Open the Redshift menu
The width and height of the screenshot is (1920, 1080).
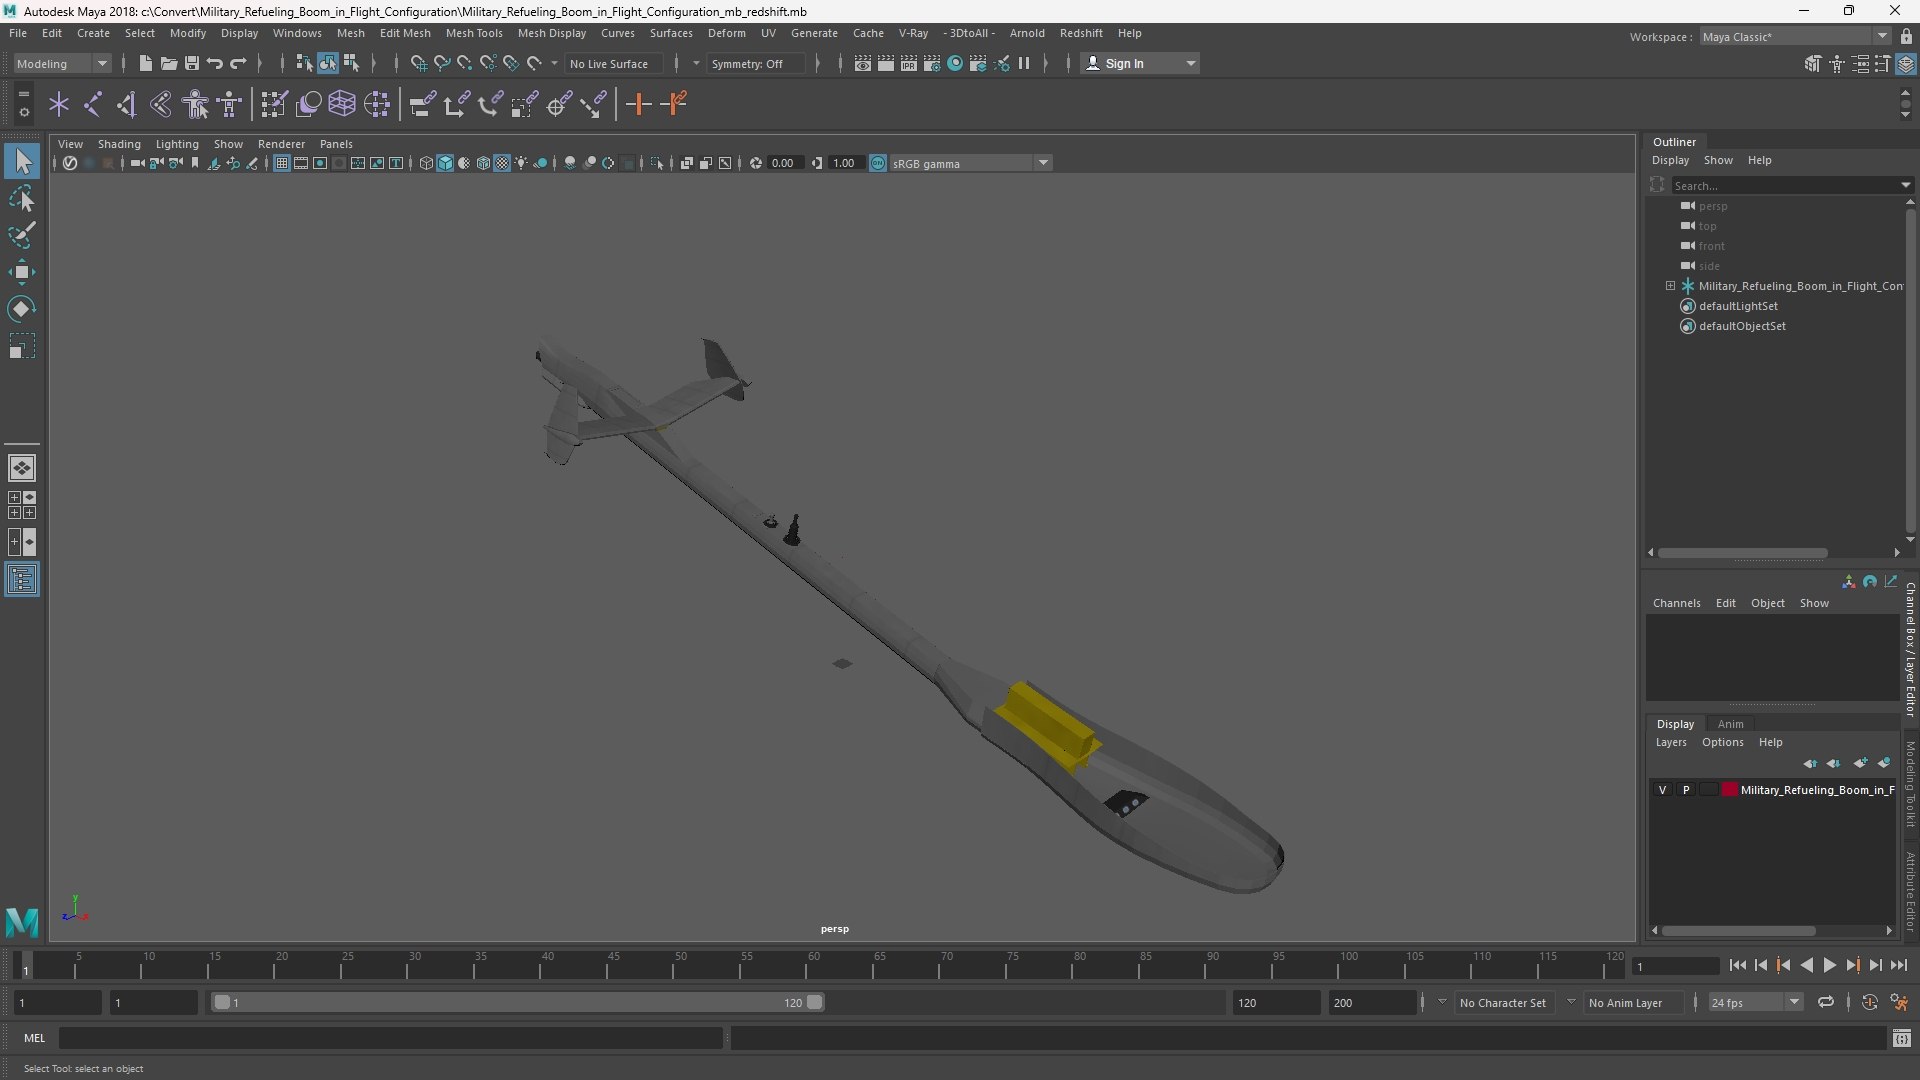(x=1080, y=33)
